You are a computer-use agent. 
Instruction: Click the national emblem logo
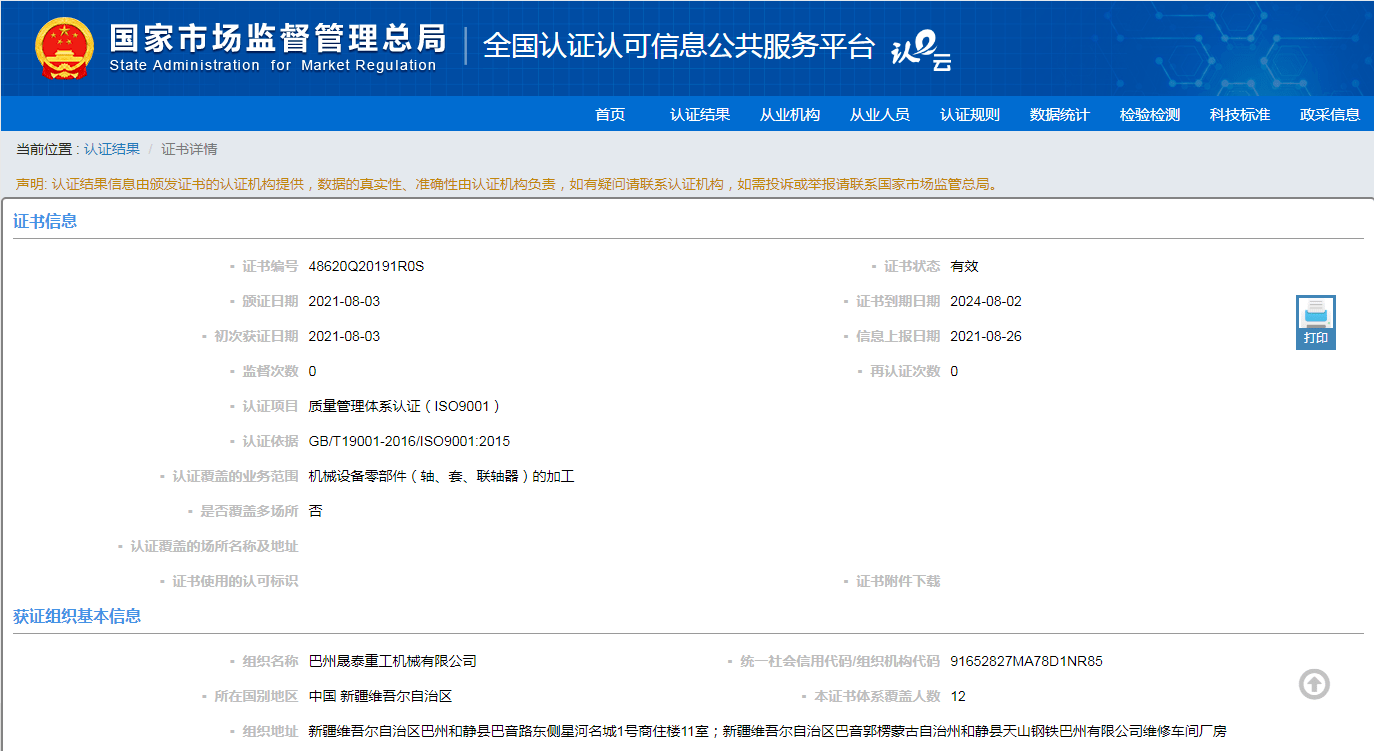[x=64, y=47]
